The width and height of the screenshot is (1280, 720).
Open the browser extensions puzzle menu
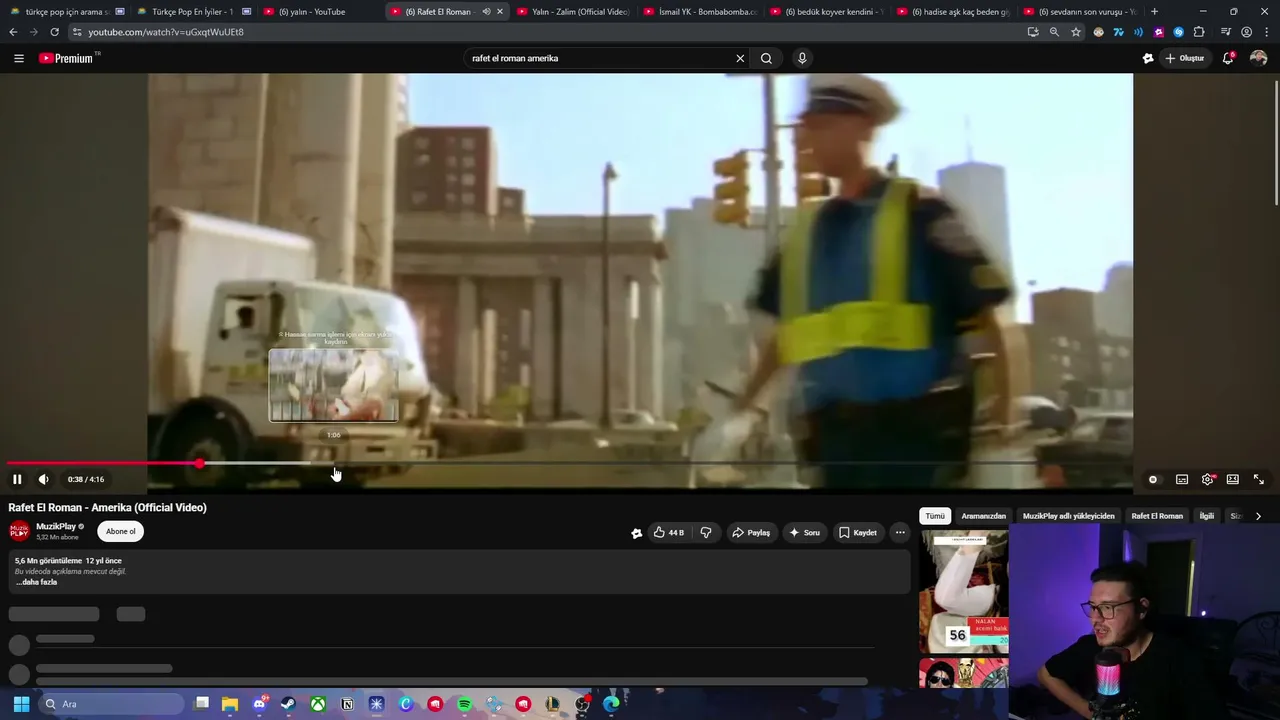pyautogui.click(x=1199, y=32)
